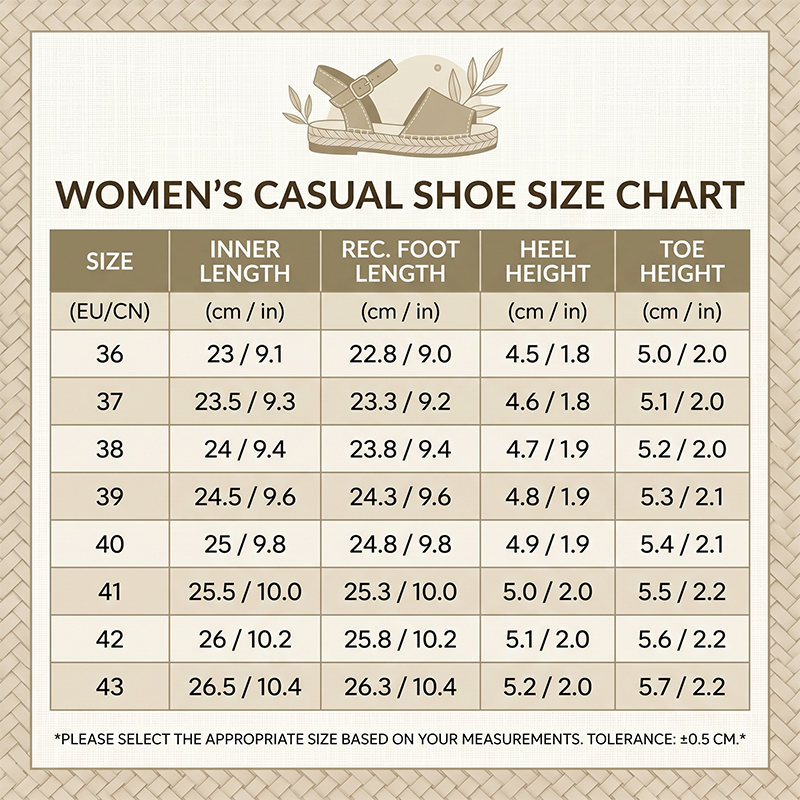Select the HEEL HEIGHT column header

(547, 261)
